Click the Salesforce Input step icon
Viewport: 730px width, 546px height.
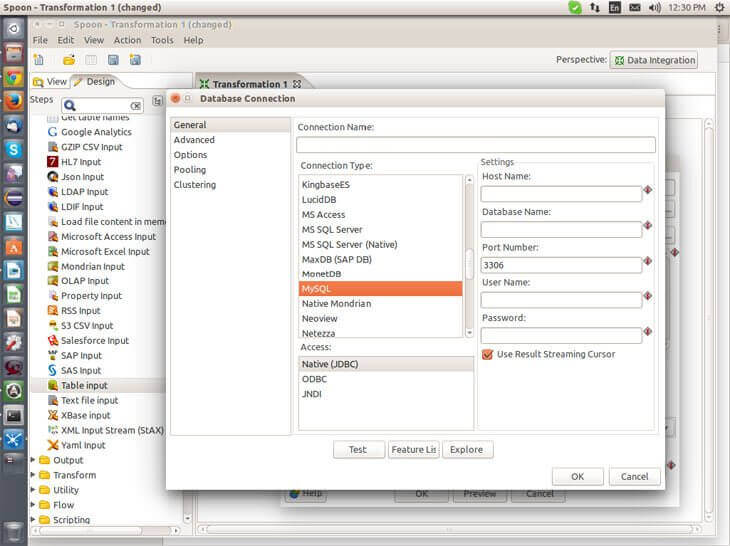53,340
